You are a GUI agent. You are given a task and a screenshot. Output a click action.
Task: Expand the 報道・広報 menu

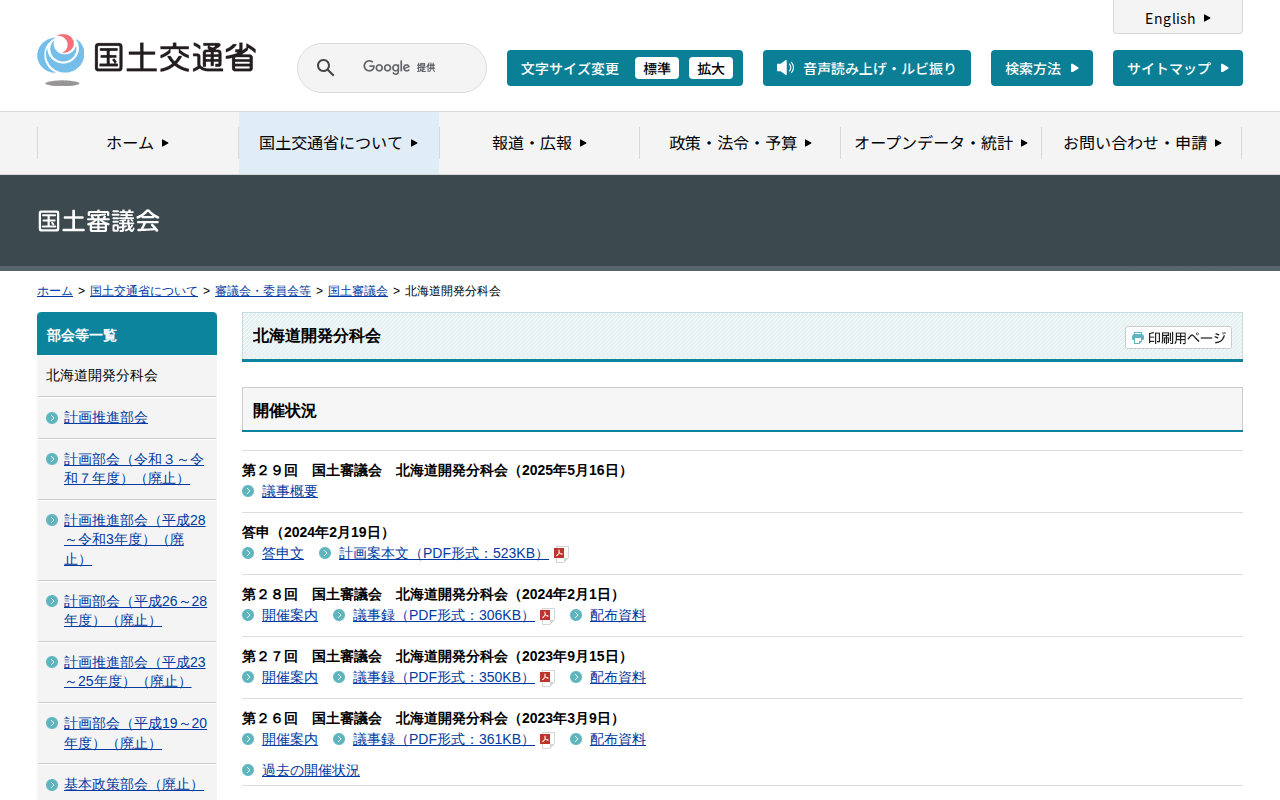coord(539,143)
